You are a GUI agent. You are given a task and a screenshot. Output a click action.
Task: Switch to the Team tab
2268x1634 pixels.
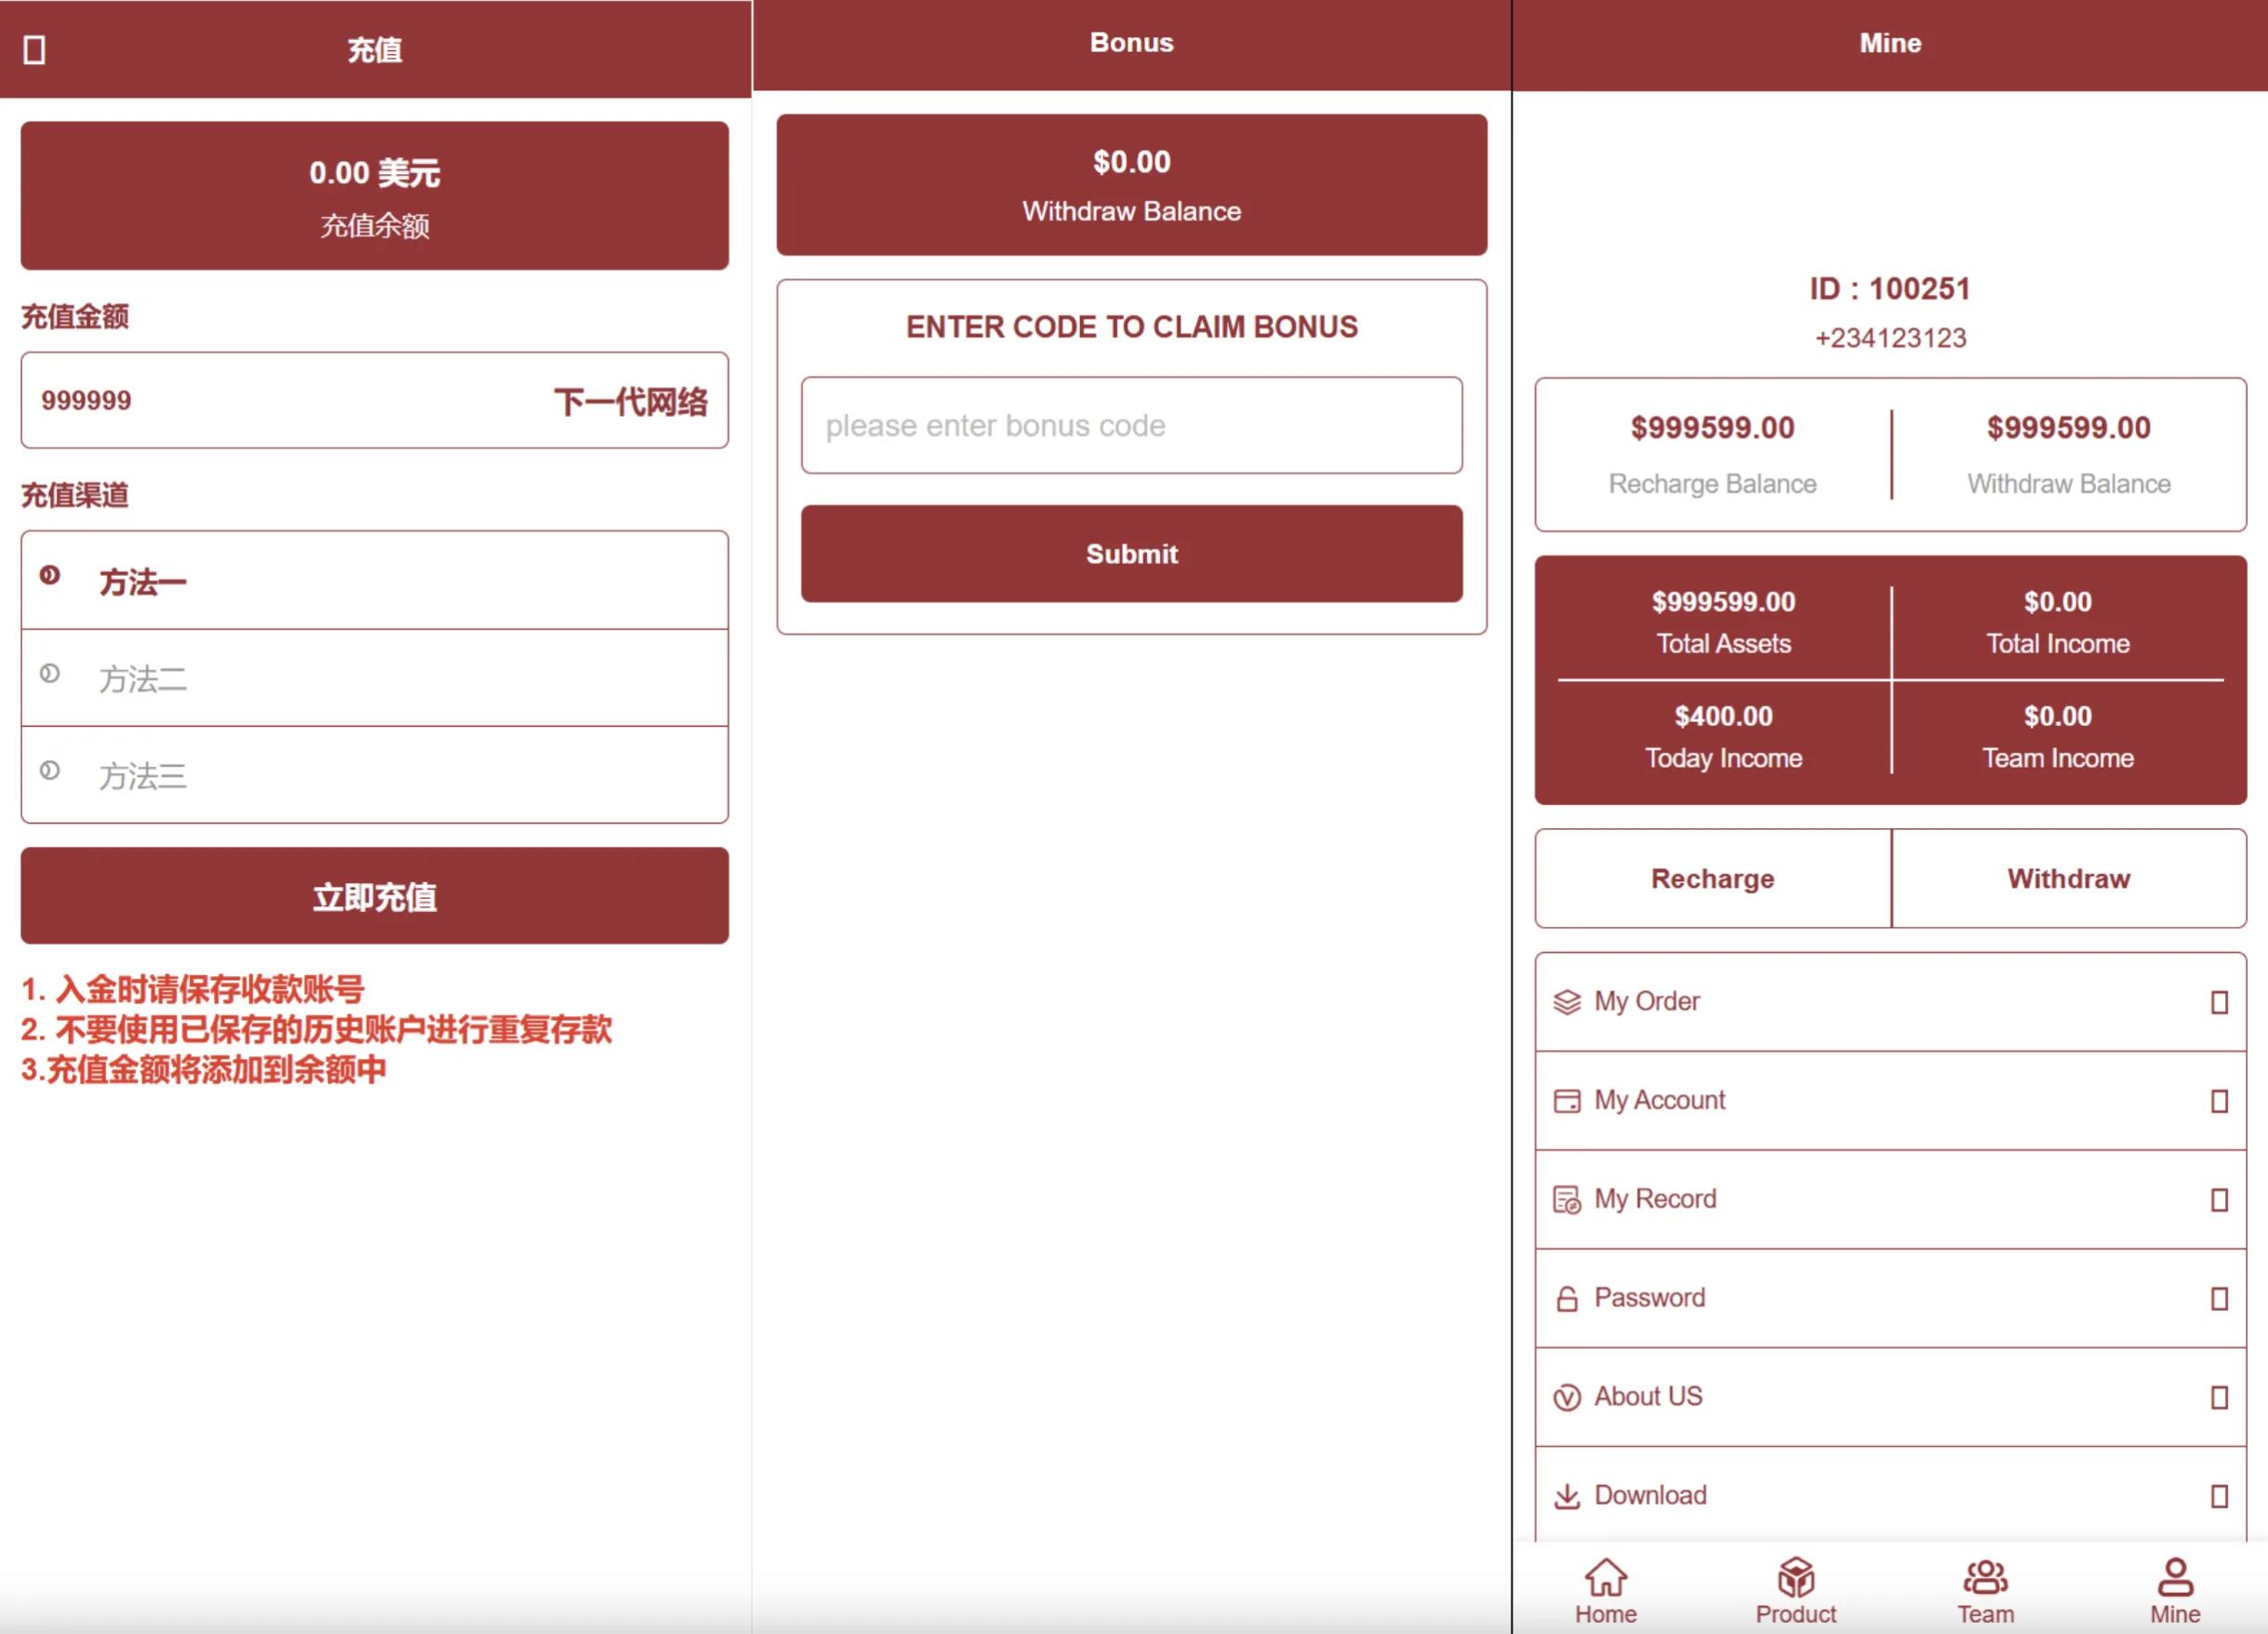(1985, 1590)
